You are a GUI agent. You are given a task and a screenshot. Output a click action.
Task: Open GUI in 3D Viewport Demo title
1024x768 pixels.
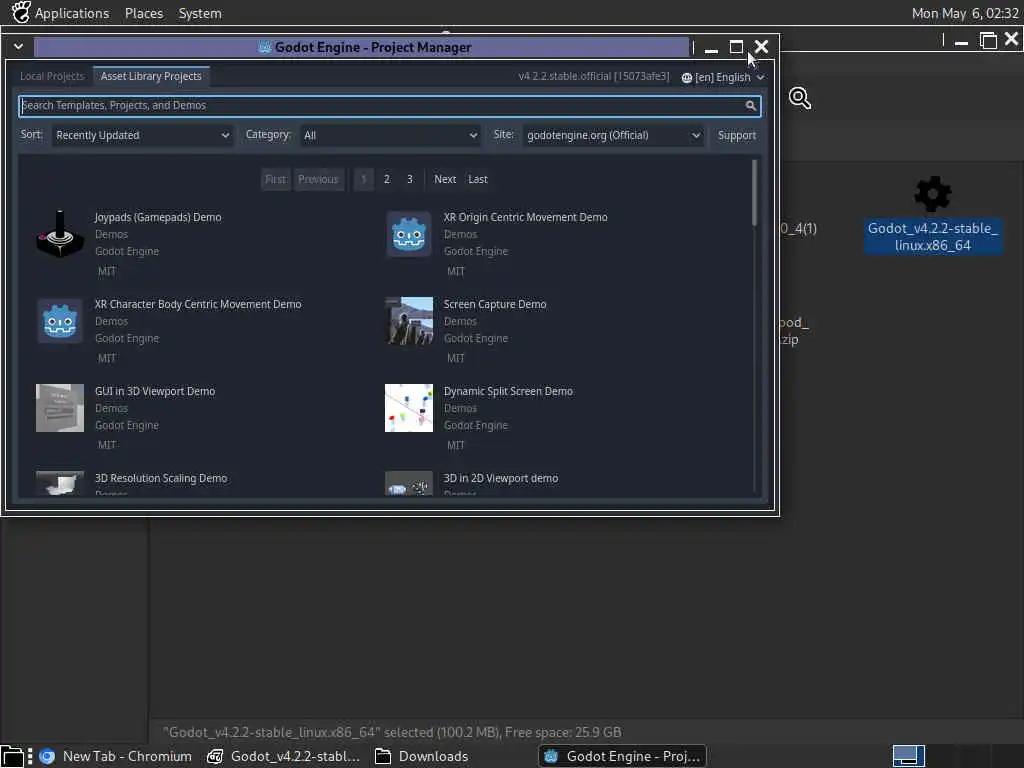pos(155,391)
